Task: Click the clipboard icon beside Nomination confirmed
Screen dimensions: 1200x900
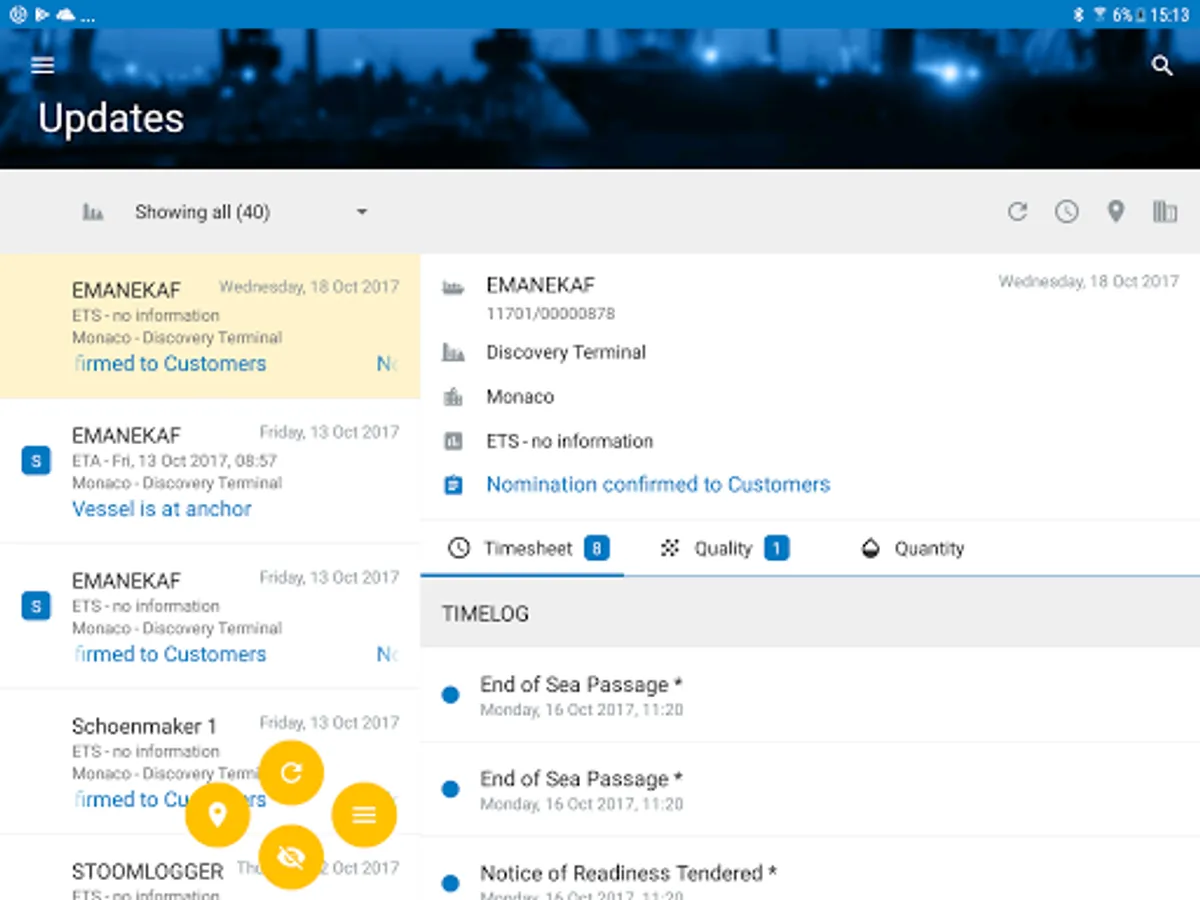Action: pos(453,485)
